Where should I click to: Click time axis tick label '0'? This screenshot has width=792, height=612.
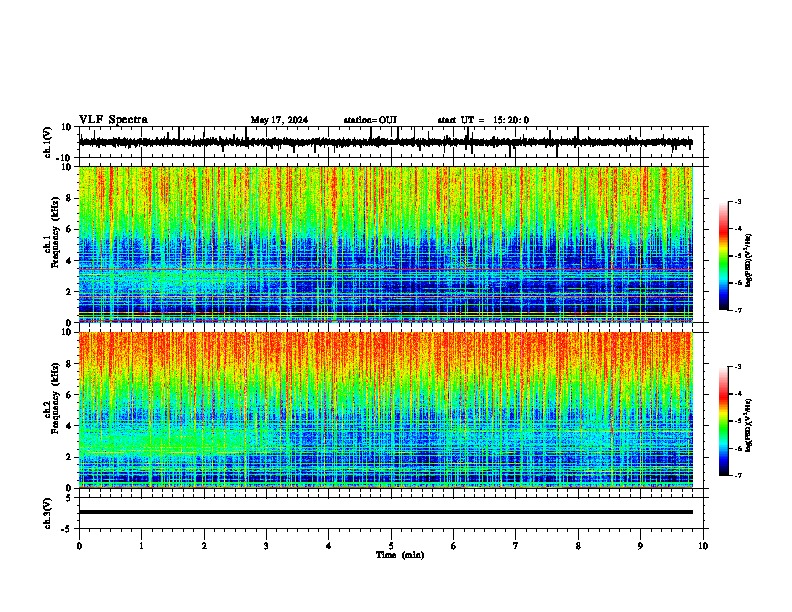pyautogui.click(x=79, y=546)
